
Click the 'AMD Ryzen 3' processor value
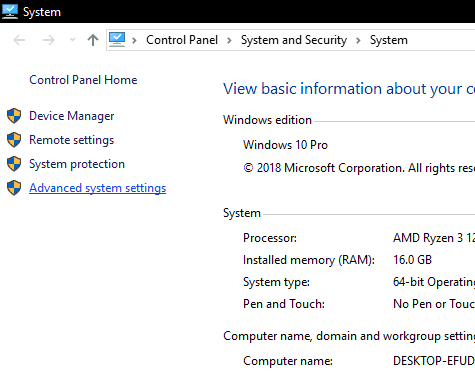[x=434, y=238]
